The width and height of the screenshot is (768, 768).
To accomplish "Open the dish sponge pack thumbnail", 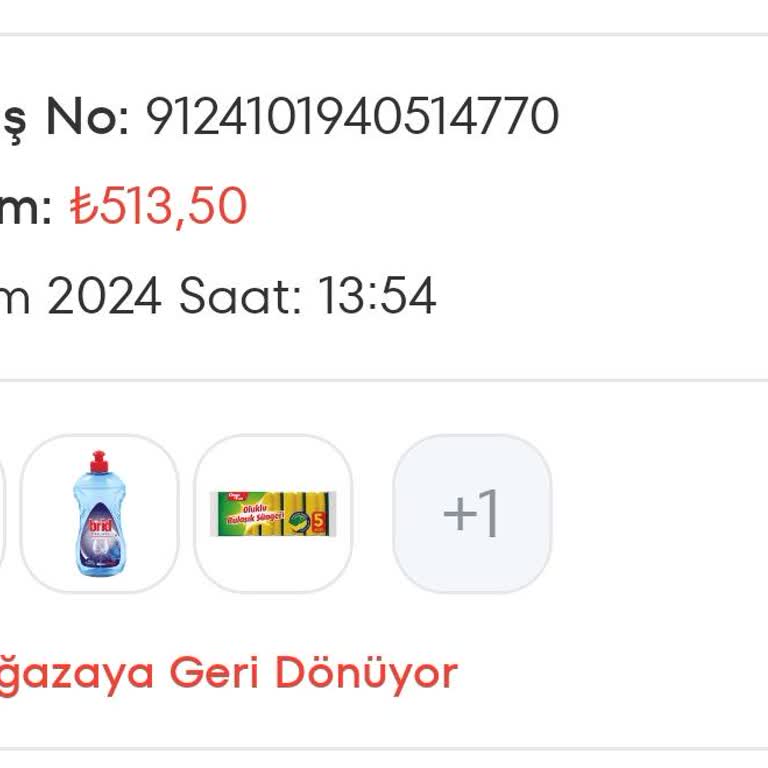I will pos(273,513).
